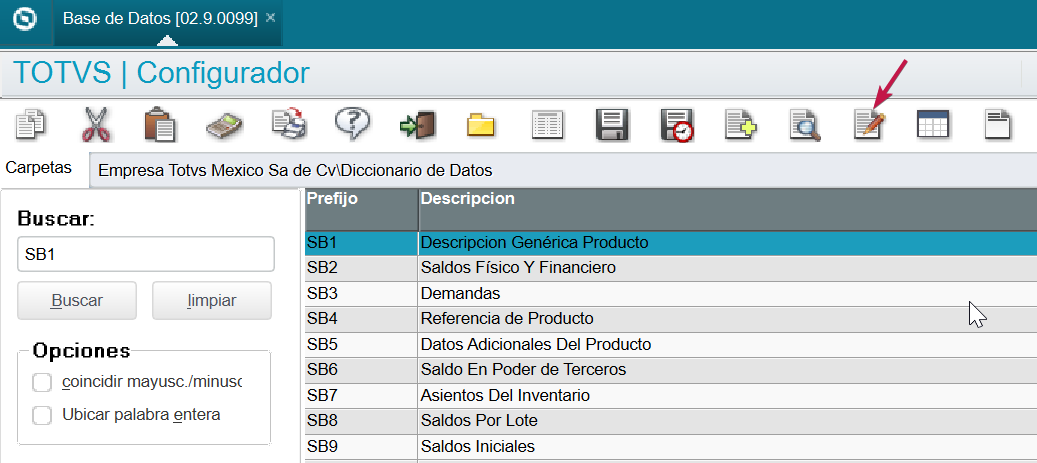
Task: Click the SB3 prefix cell
Action: (362, 293)
